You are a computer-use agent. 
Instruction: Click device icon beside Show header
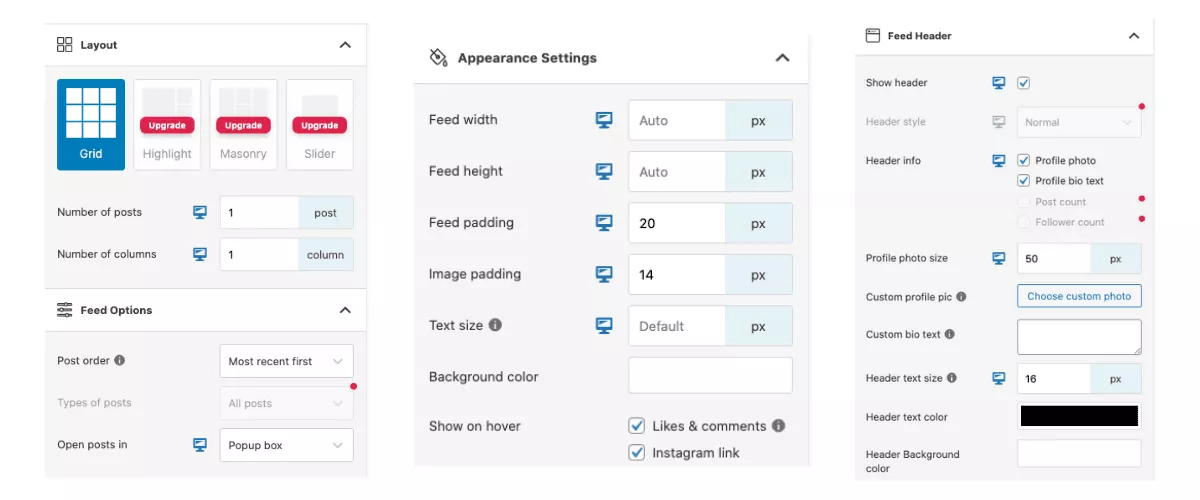999,83
